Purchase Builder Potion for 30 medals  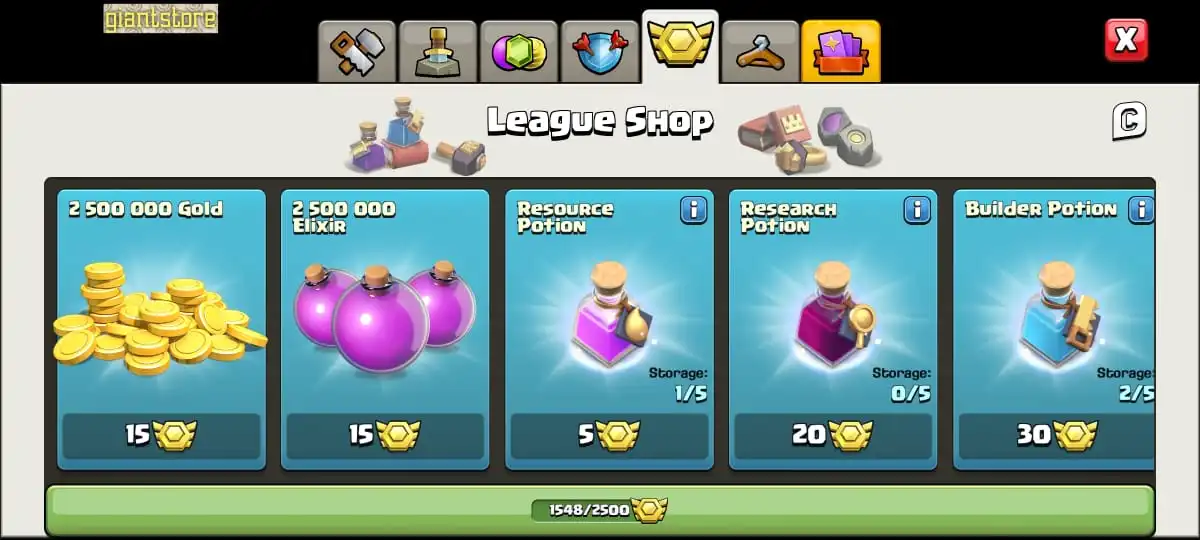1057,436
